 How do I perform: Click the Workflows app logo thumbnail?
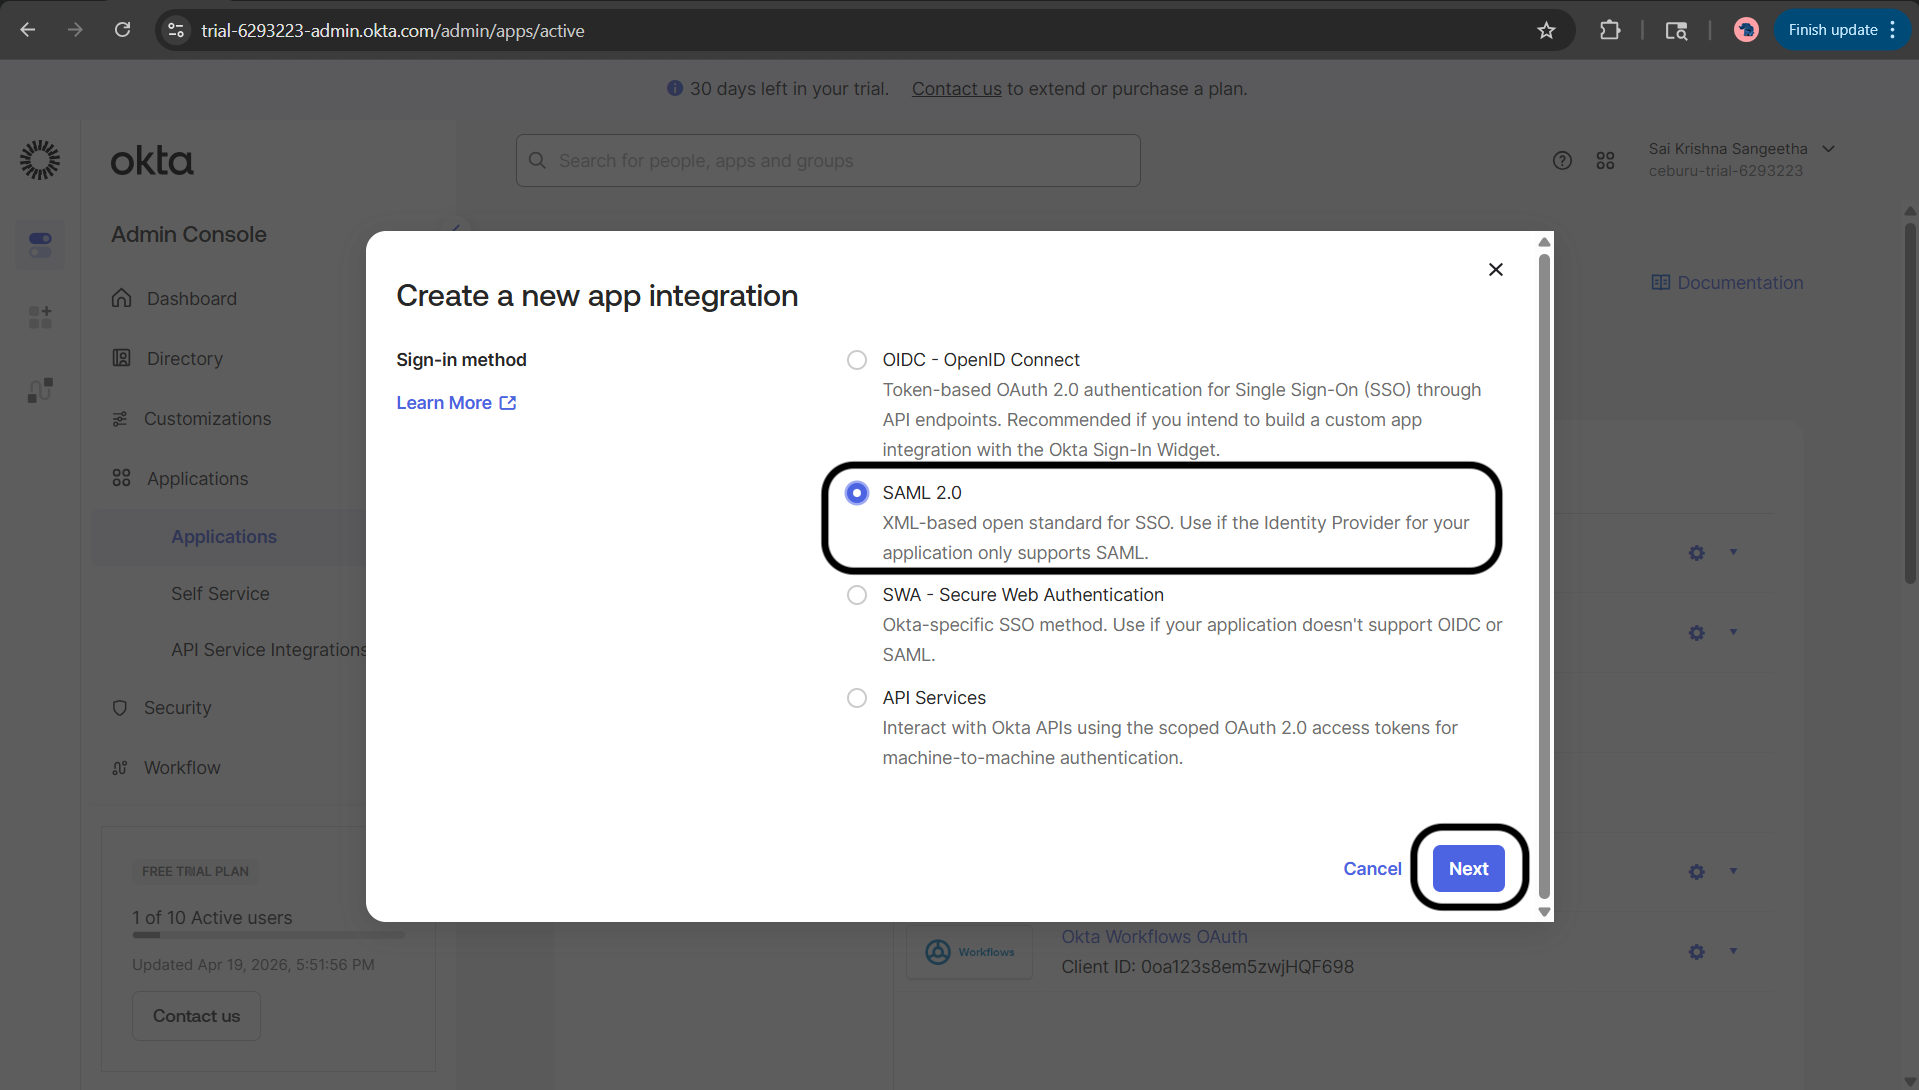(x=969, y=952)
